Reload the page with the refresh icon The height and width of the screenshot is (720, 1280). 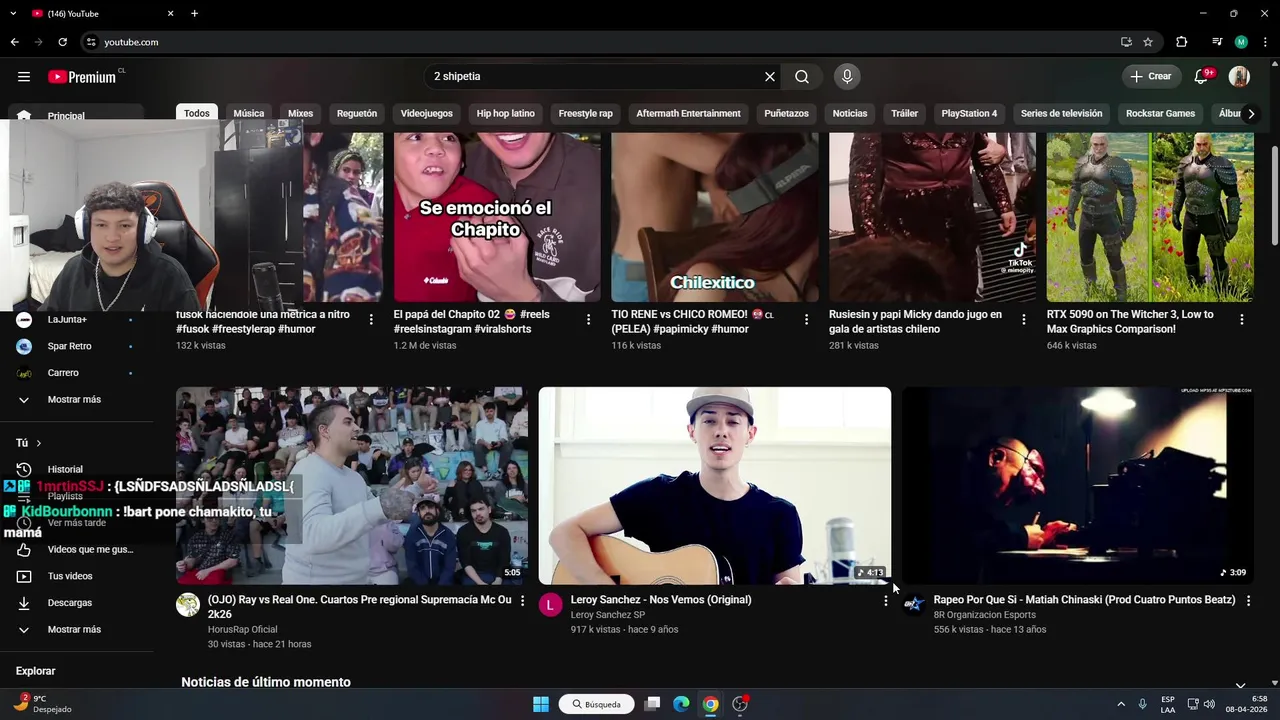click(62, 42)
